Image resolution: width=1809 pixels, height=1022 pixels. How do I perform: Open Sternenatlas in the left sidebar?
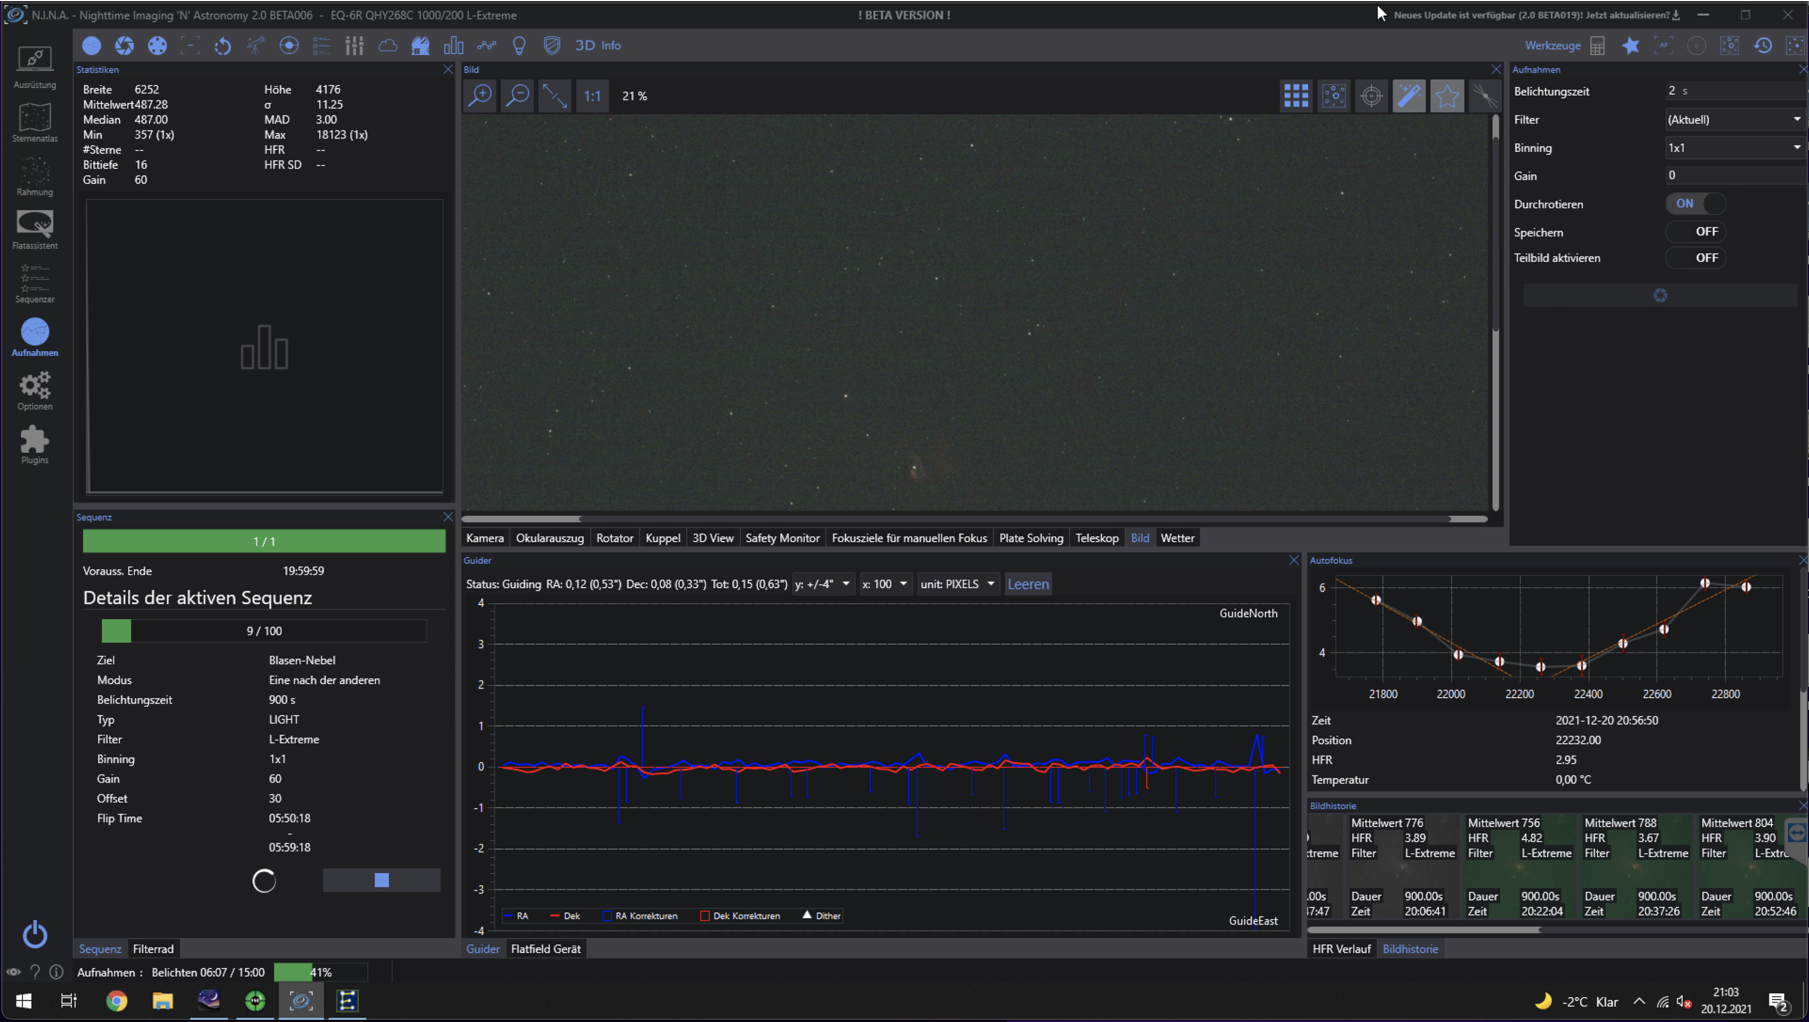click(35, 121)
